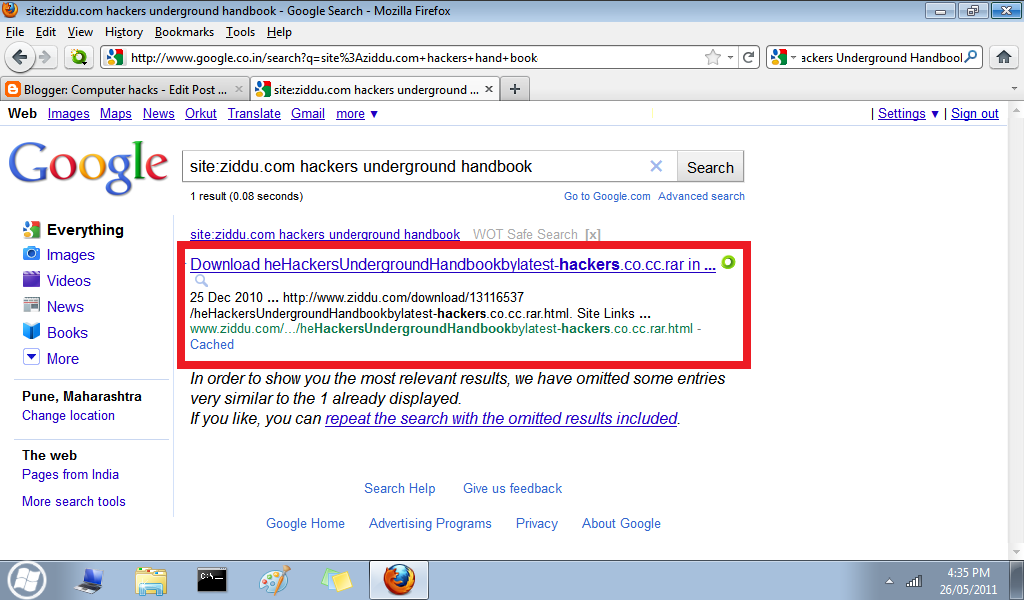Click Change location
Image resolution: width=1024 pixels, height=600 pixels.
[69, 416]
